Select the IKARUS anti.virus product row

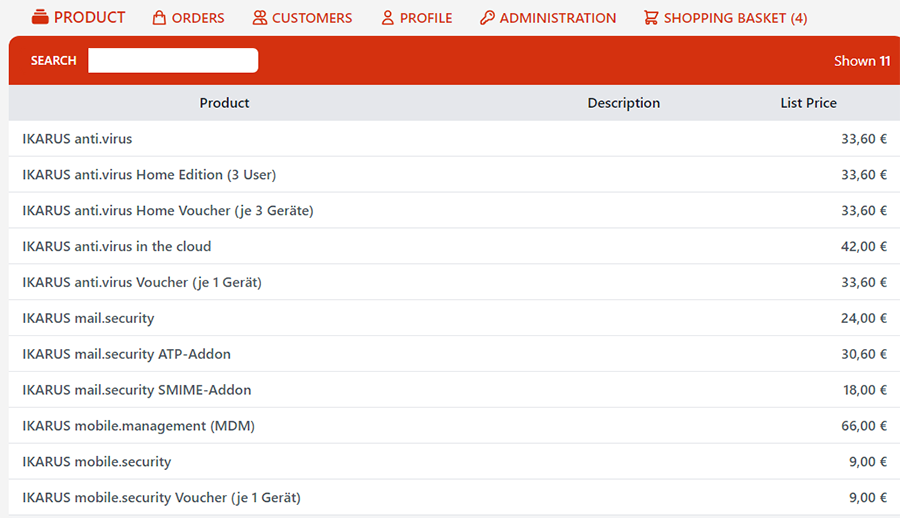(454, 138)
